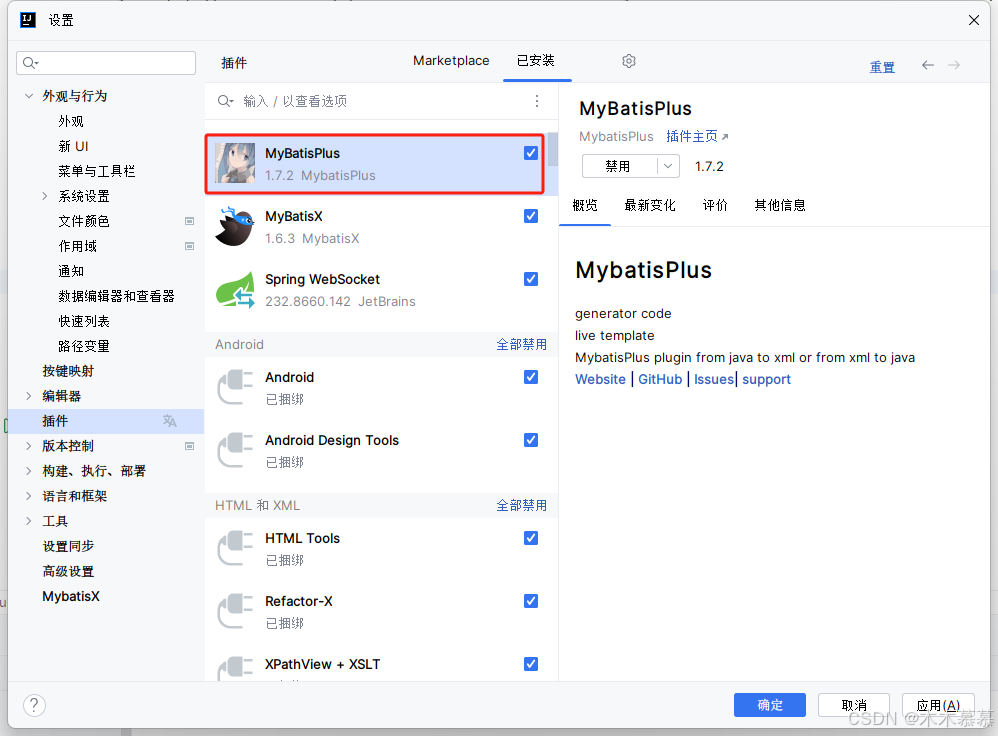The height and width of the screenshot is (736, 998).
Task: Open the Website link
Action: 600,379
